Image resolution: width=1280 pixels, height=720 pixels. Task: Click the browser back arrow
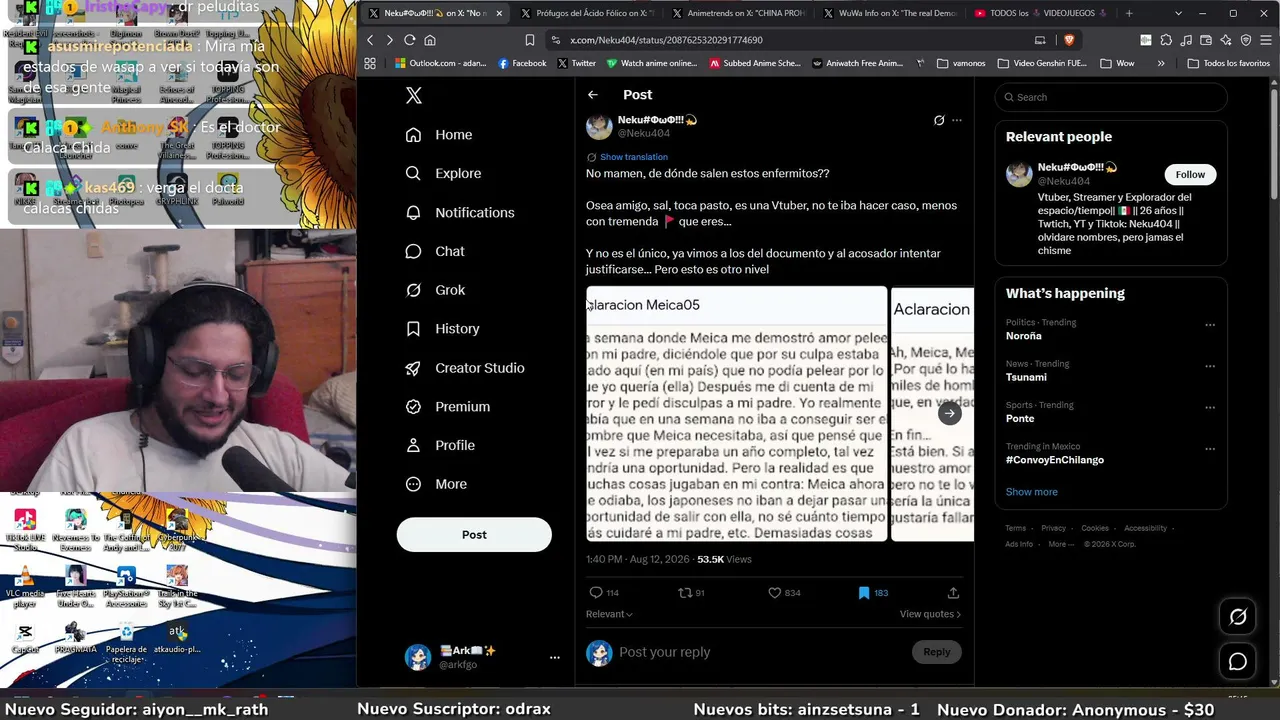point(370,40)
